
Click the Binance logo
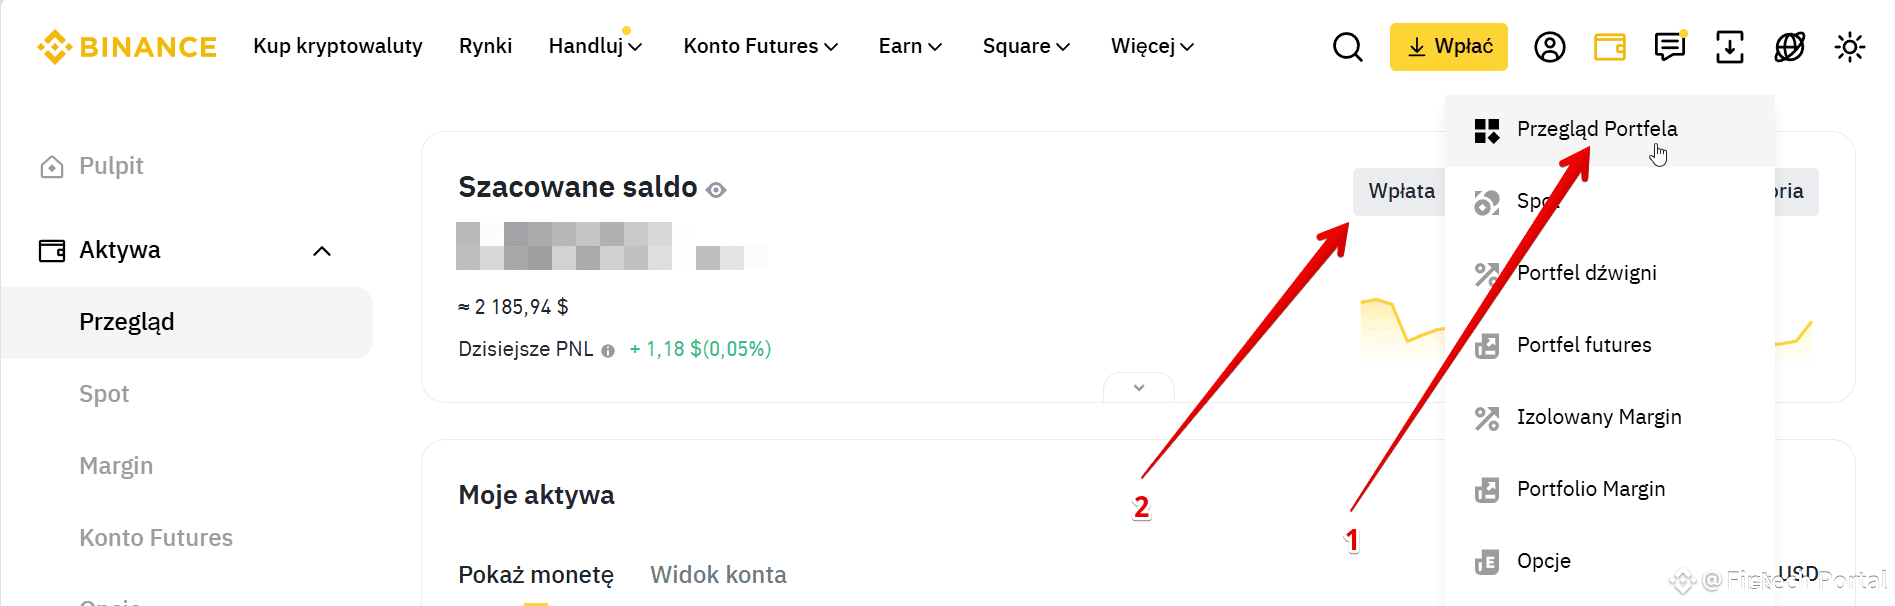[x=127, y=47]
